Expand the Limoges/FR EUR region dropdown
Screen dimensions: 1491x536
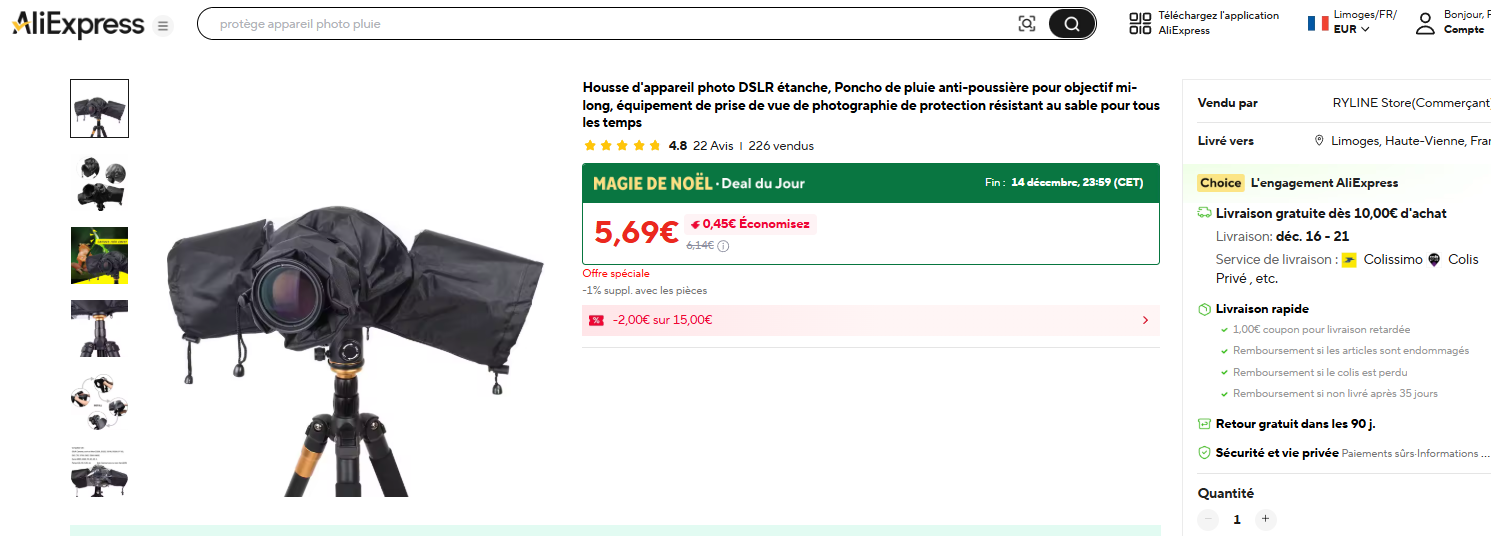tap(1352, 23)
